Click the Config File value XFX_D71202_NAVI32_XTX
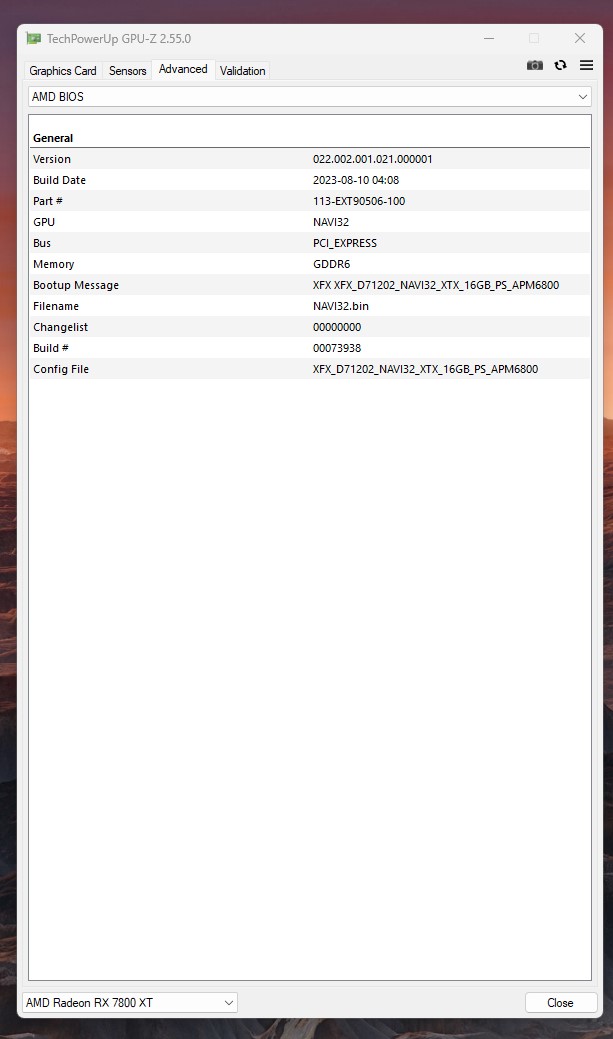Screen dimensions: 613x1039 click(425, 369)
